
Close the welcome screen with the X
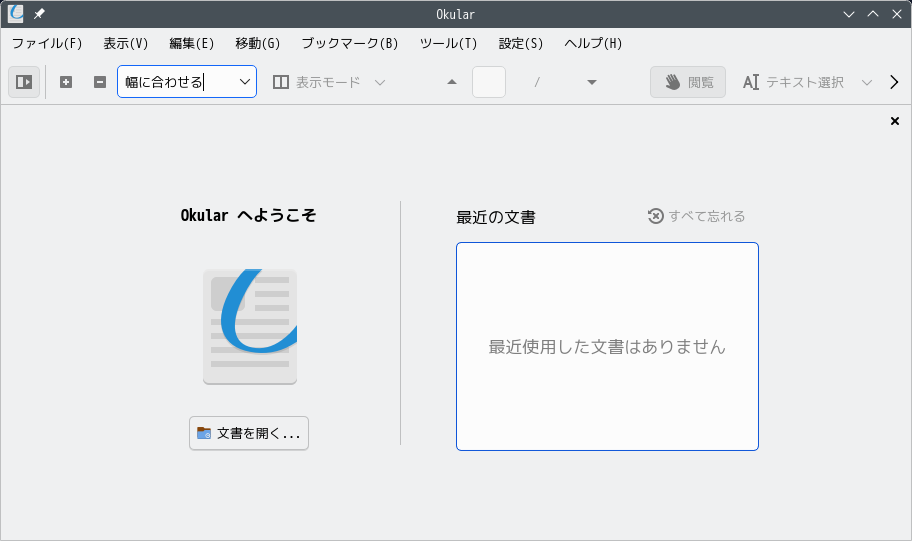click(x=895, y=121)
